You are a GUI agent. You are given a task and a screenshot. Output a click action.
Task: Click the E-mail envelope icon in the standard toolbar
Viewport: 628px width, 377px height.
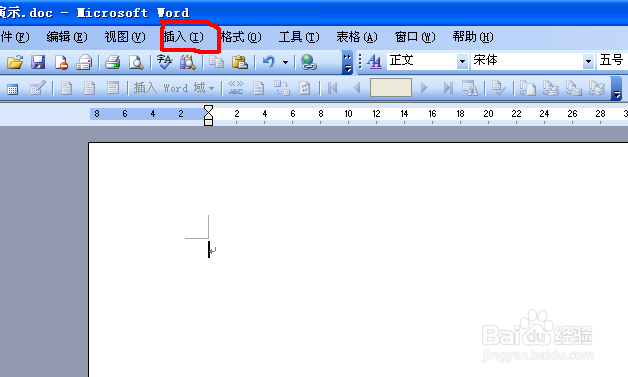[x=84, y=62]
